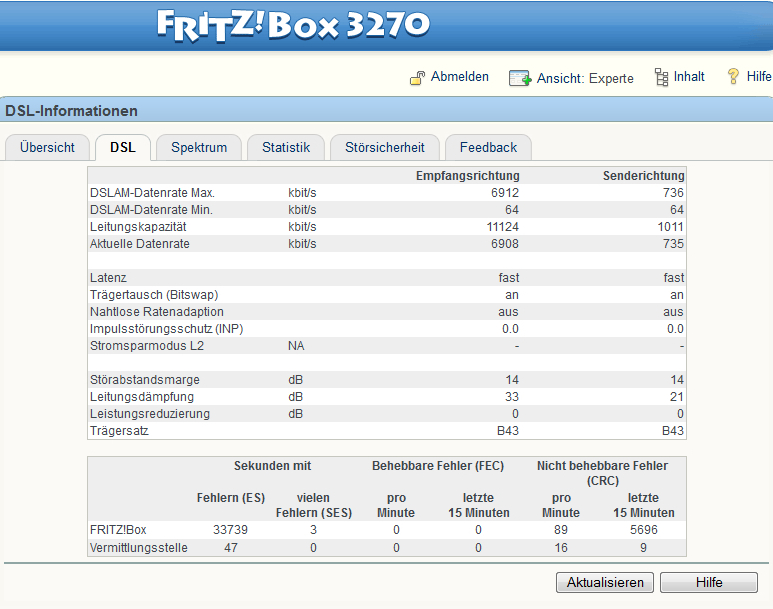This screenshot has height=609, width=773.
Task: Click the FRITZ!Box 3270 logo
Action: pos(293,25)
